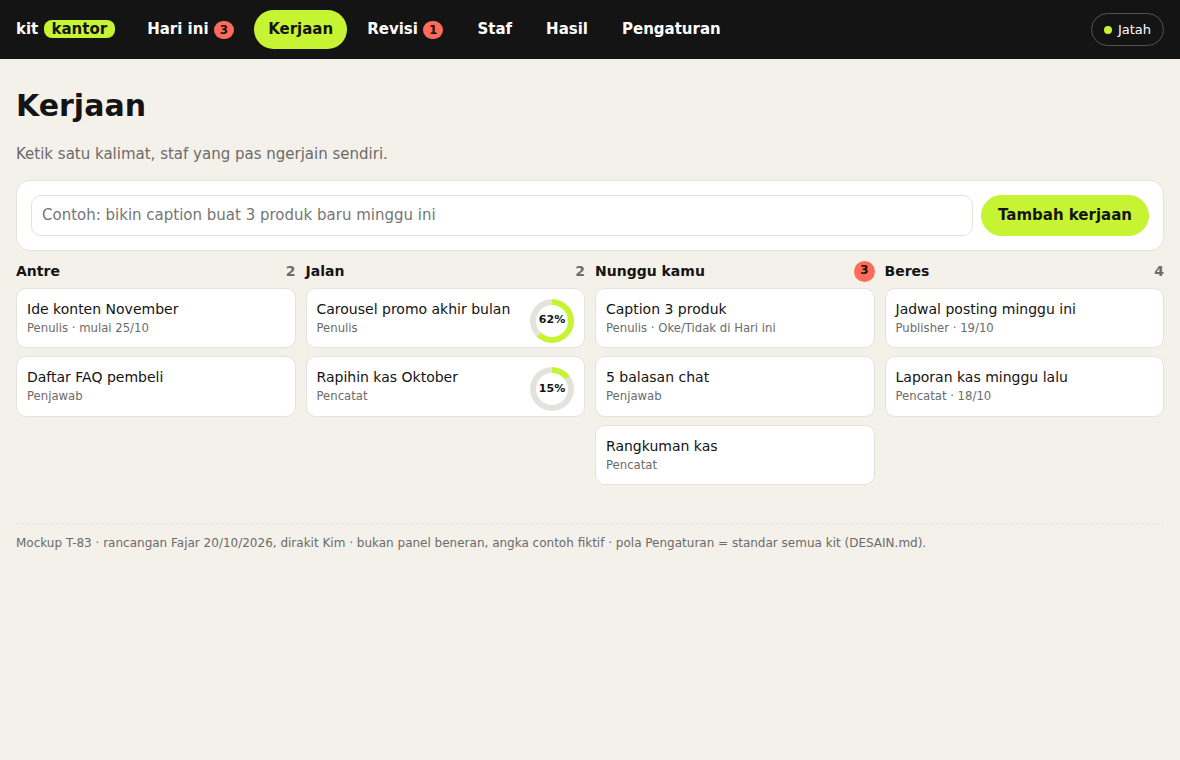Click the notification badge on Hari ini
This screenshot has width=1180, height=760.
(x=224, y=30)
